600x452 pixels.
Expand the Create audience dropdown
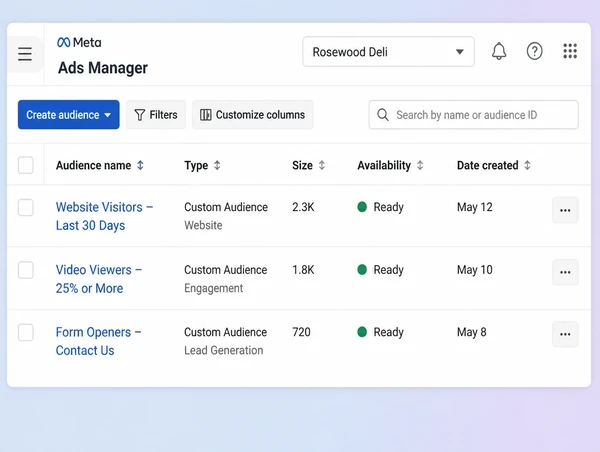(68, 115)
